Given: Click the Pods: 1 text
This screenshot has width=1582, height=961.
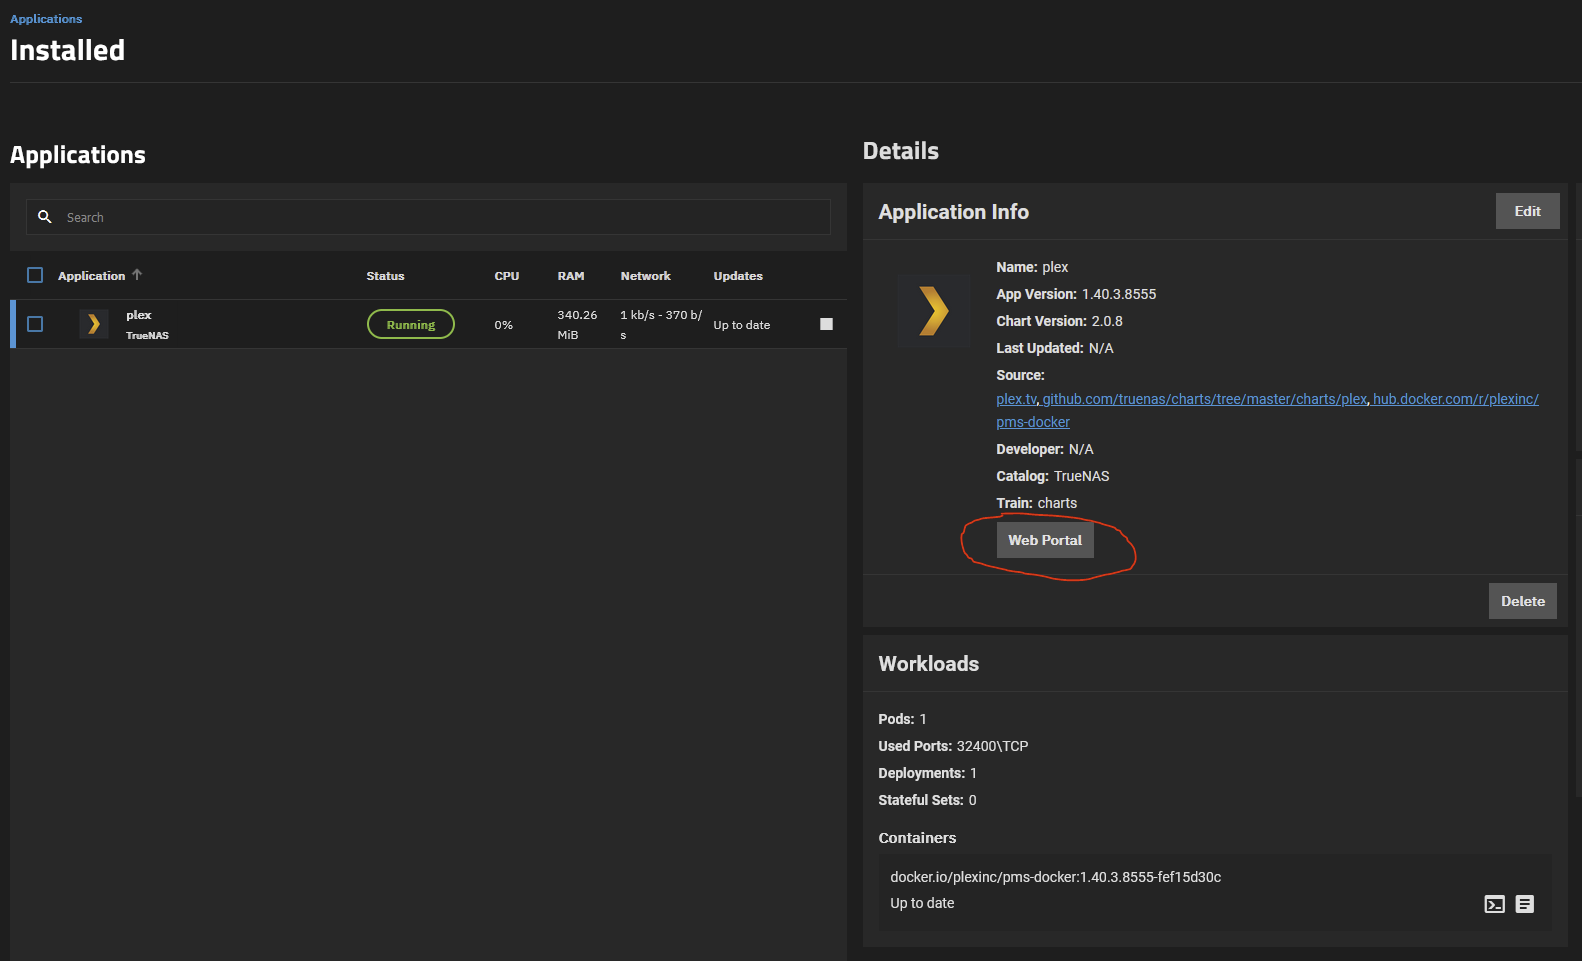Looking at the screenshot, I should (x=903, y=719).
